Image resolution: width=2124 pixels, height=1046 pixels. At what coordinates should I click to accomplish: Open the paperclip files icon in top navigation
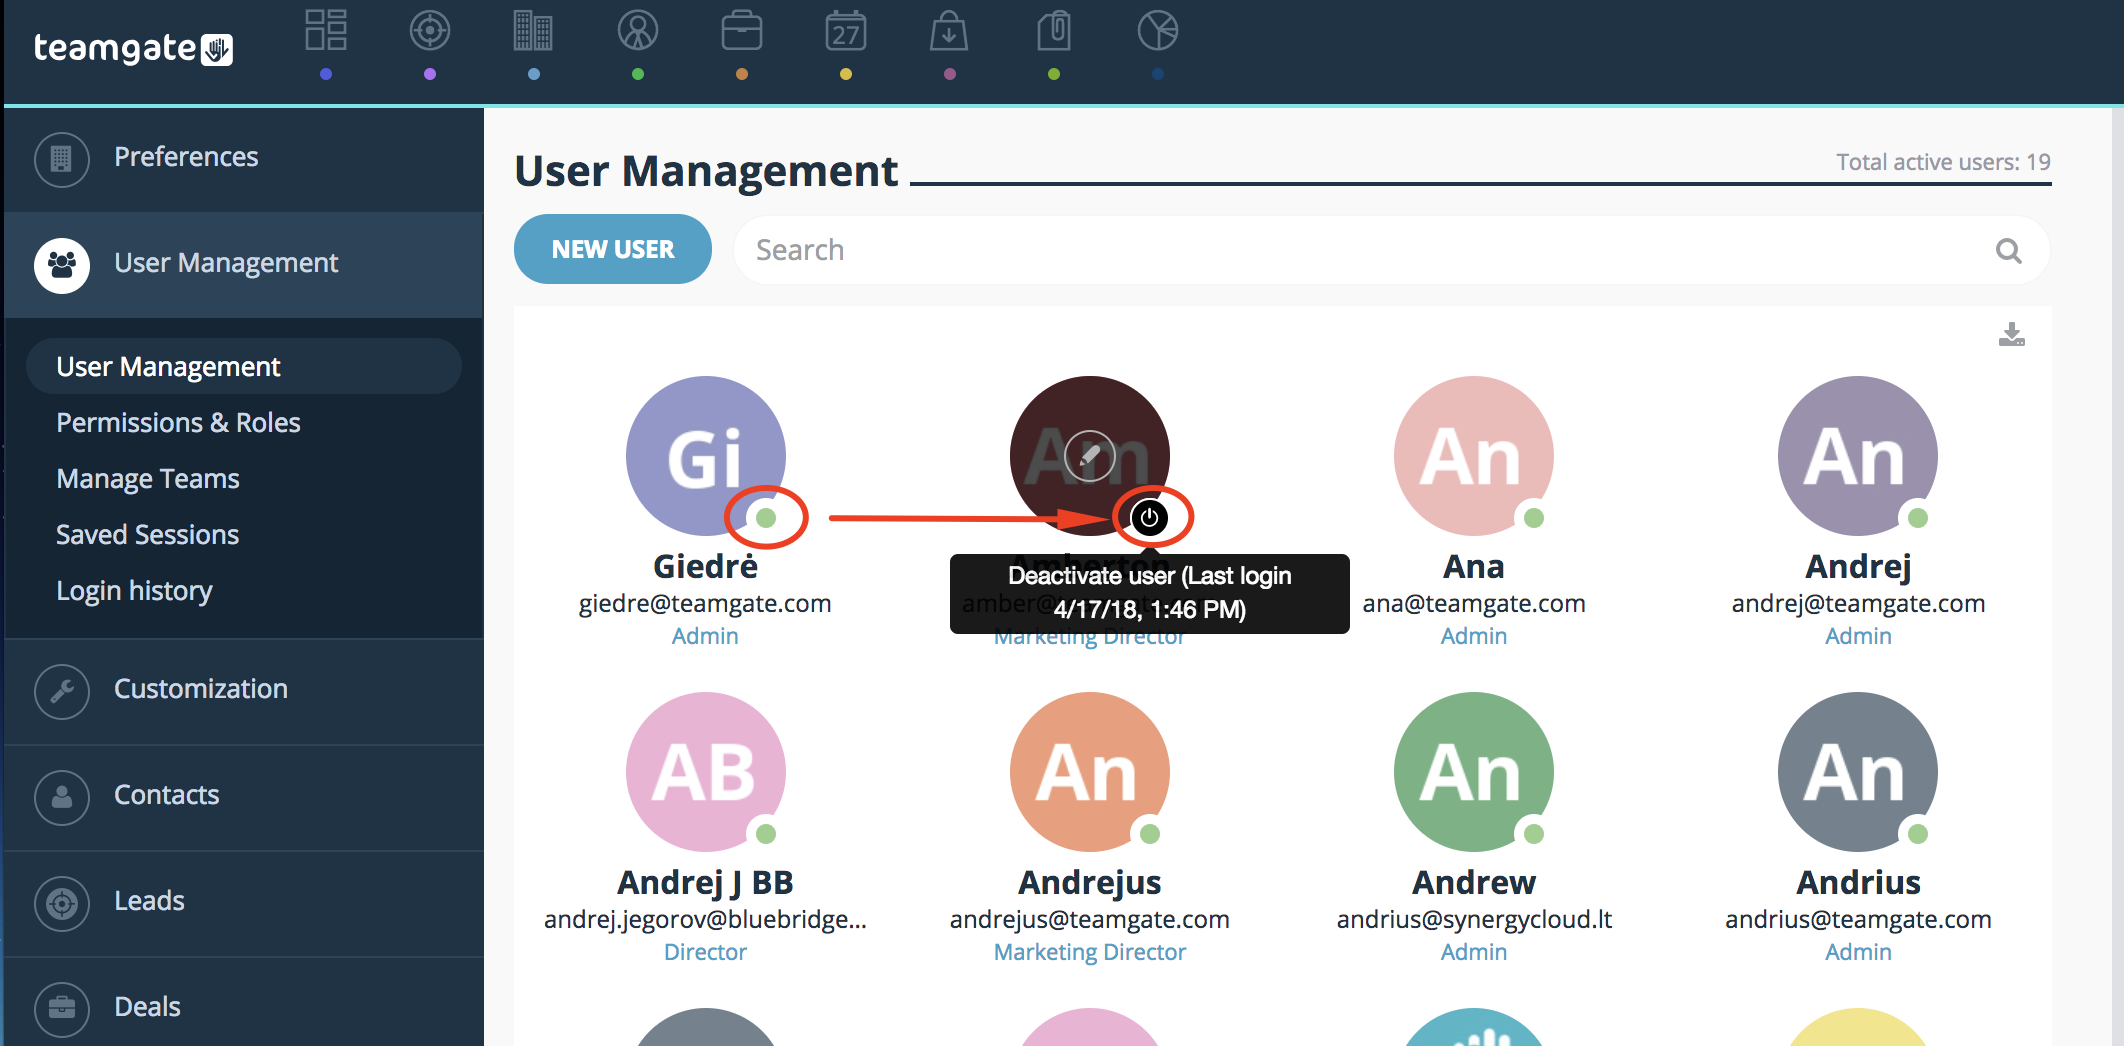click(1054, 31)
